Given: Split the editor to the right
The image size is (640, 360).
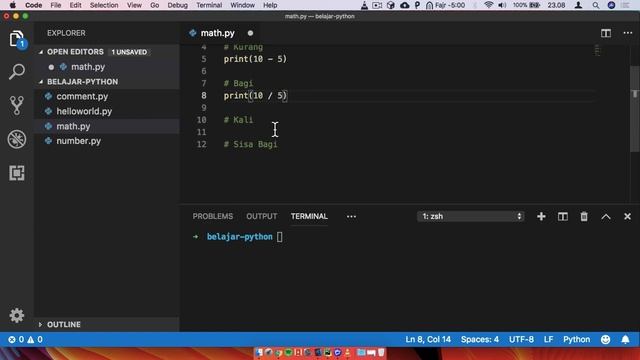Looking at the screenshot, I should tap(606, 33).
